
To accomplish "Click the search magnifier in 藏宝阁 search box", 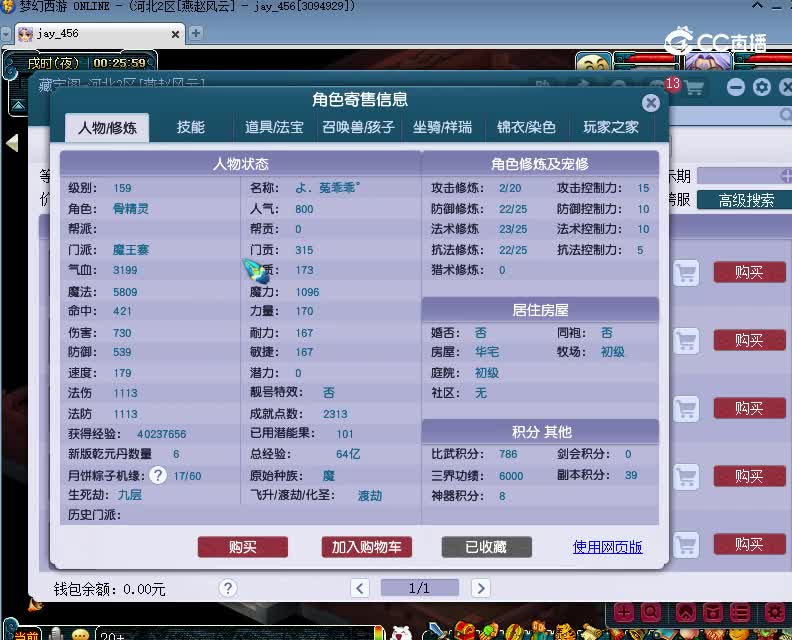I will click(785, 115).
